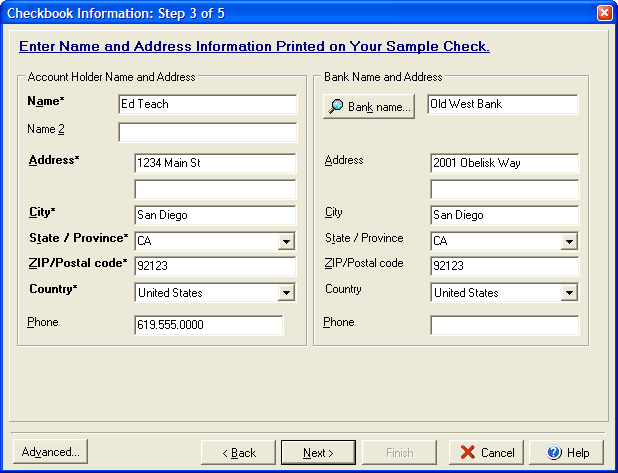Image resolution: width=618 pixels, height=473 pixels.
Task: Open Help with the question mark button
Action: 566,452
